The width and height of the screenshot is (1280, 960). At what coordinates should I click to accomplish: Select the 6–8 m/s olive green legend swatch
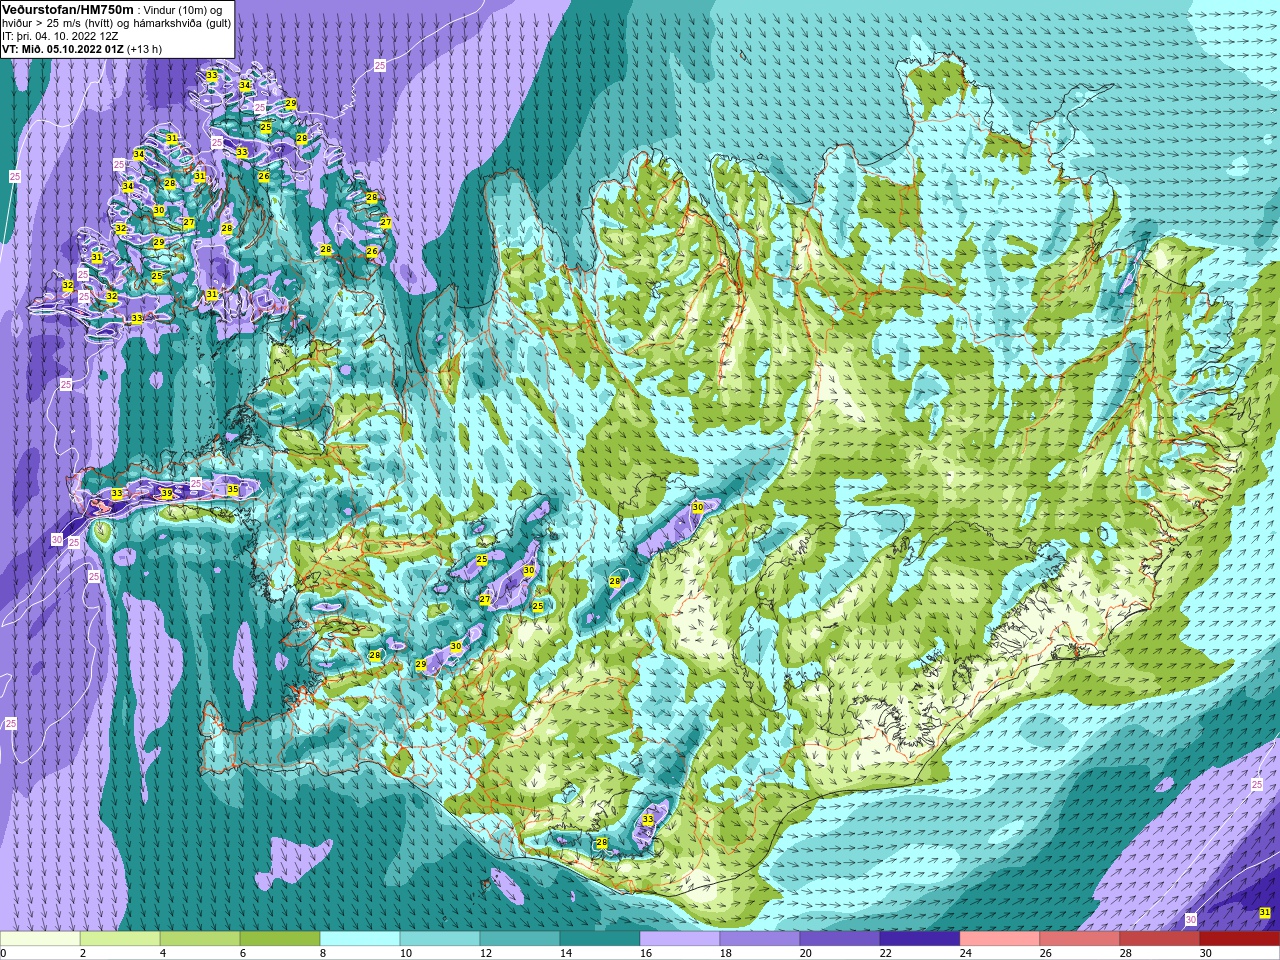pyautogui.click(x=280, y=940)
